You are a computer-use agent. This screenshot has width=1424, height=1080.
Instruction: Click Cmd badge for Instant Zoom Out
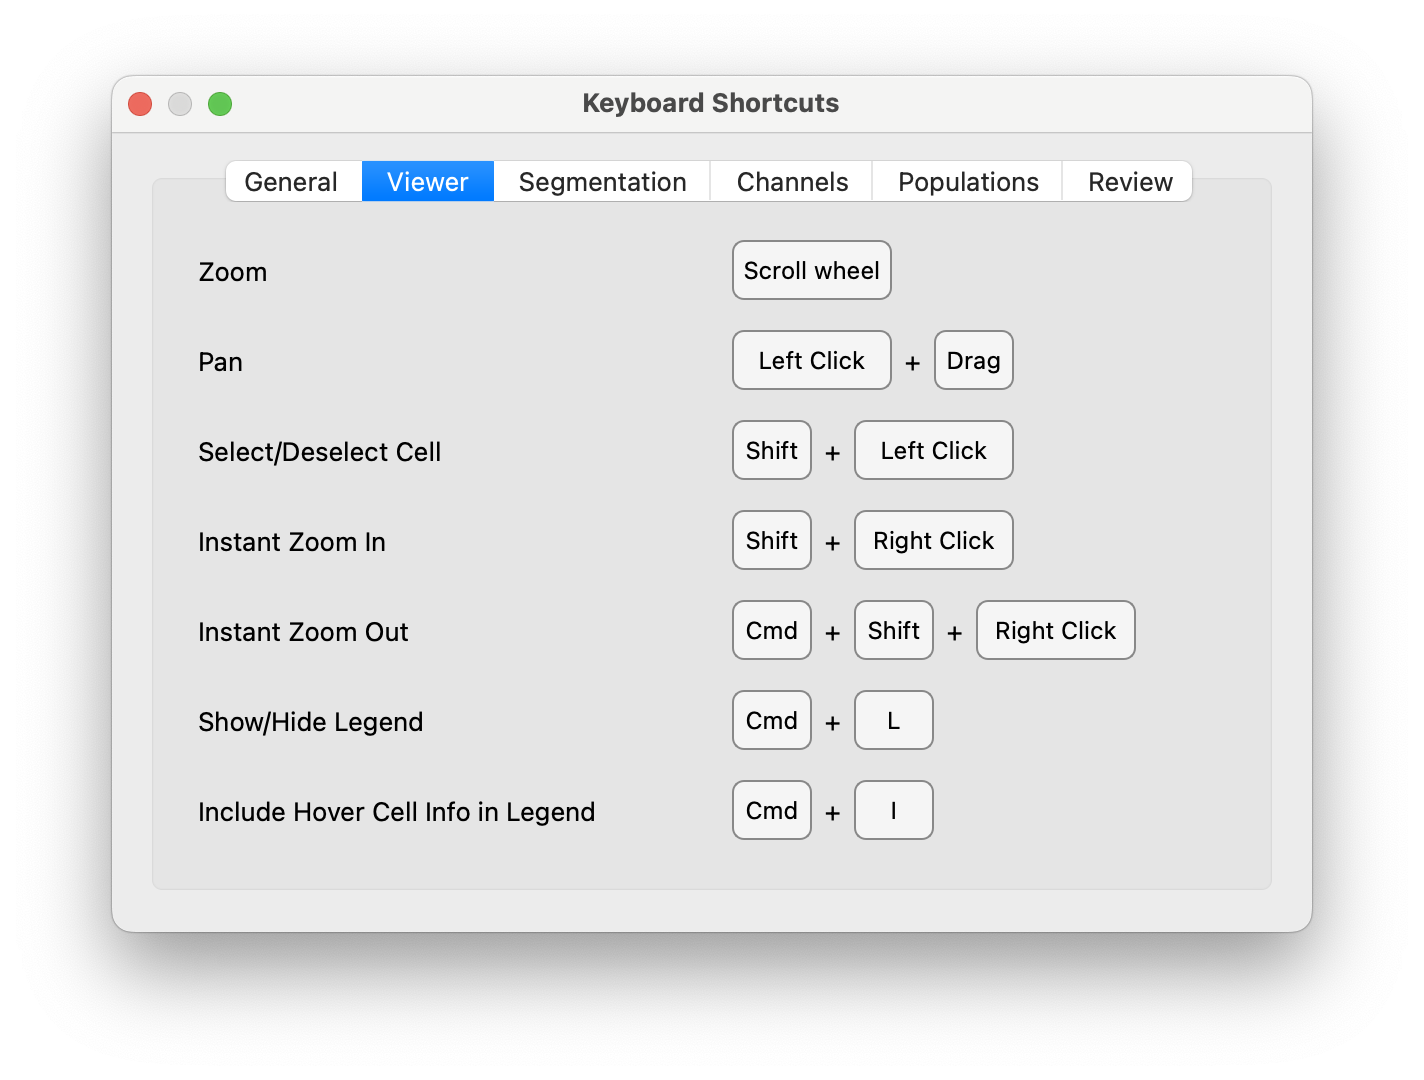pyautogui.click(x=771, y=630)
